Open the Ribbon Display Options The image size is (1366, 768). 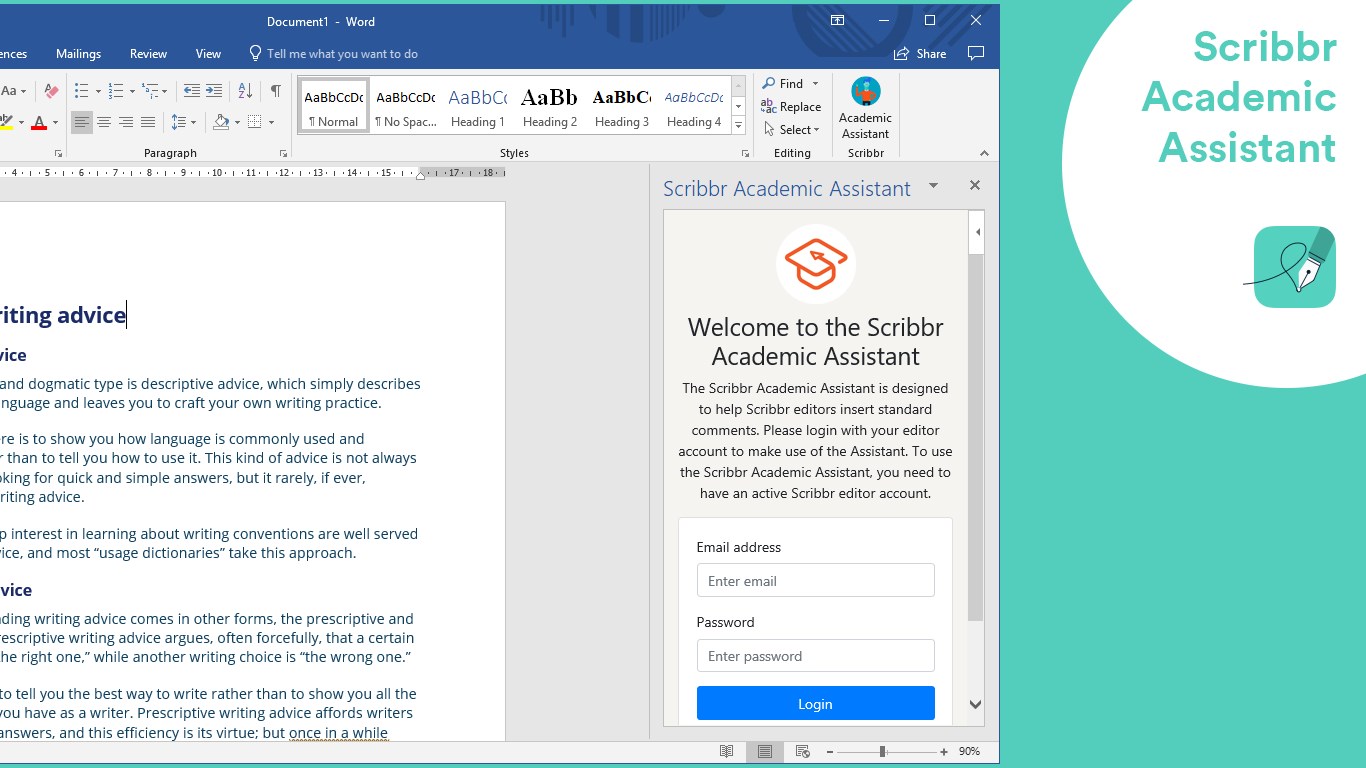tap(838, 20)
